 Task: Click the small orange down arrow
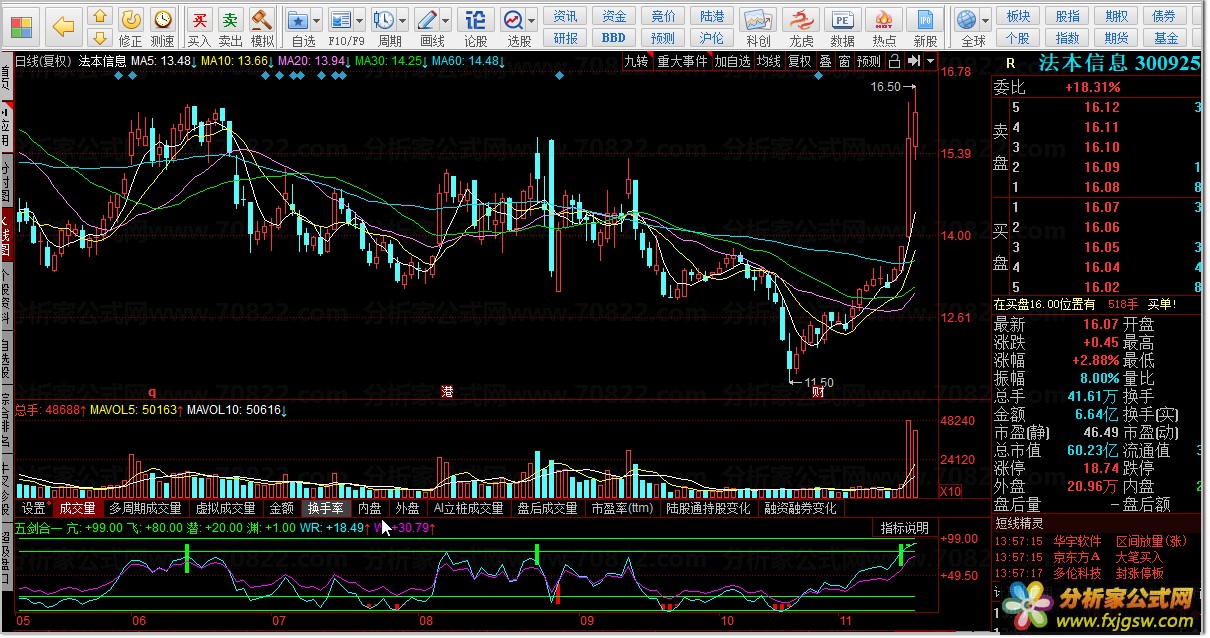(x=100, y=37)
